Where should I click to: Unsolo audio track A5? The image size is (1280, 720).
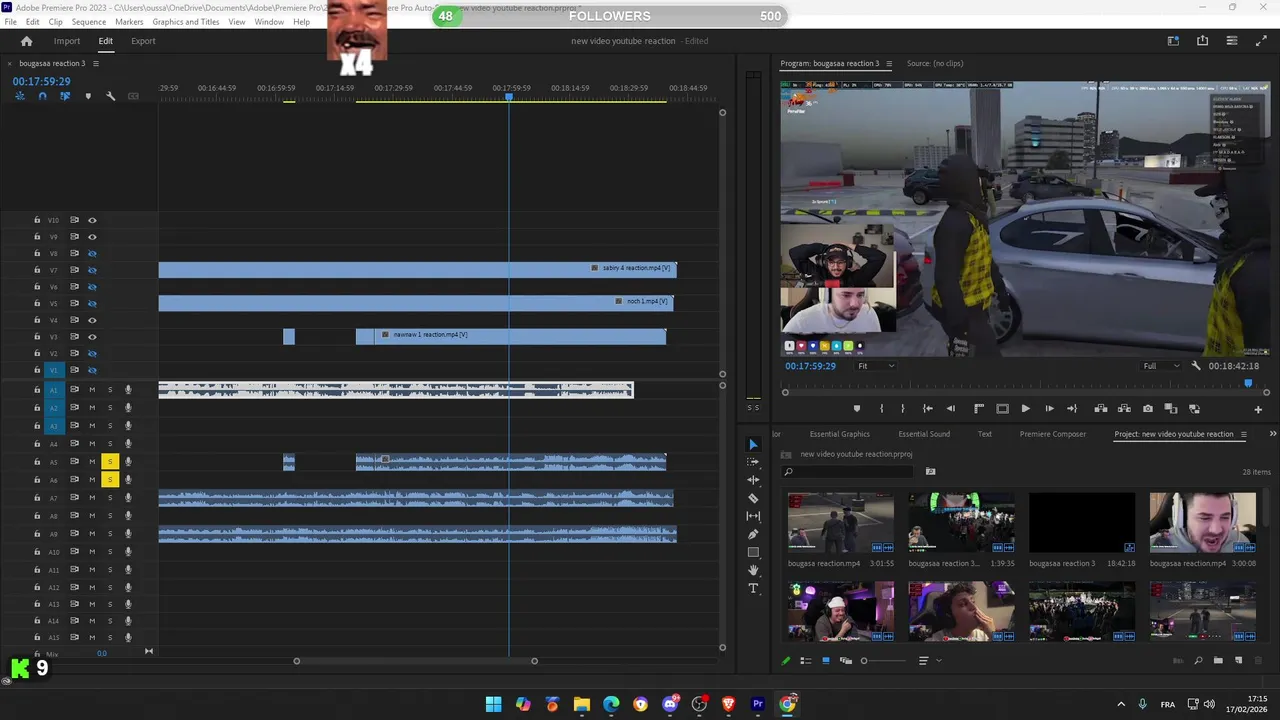(110, 462)
